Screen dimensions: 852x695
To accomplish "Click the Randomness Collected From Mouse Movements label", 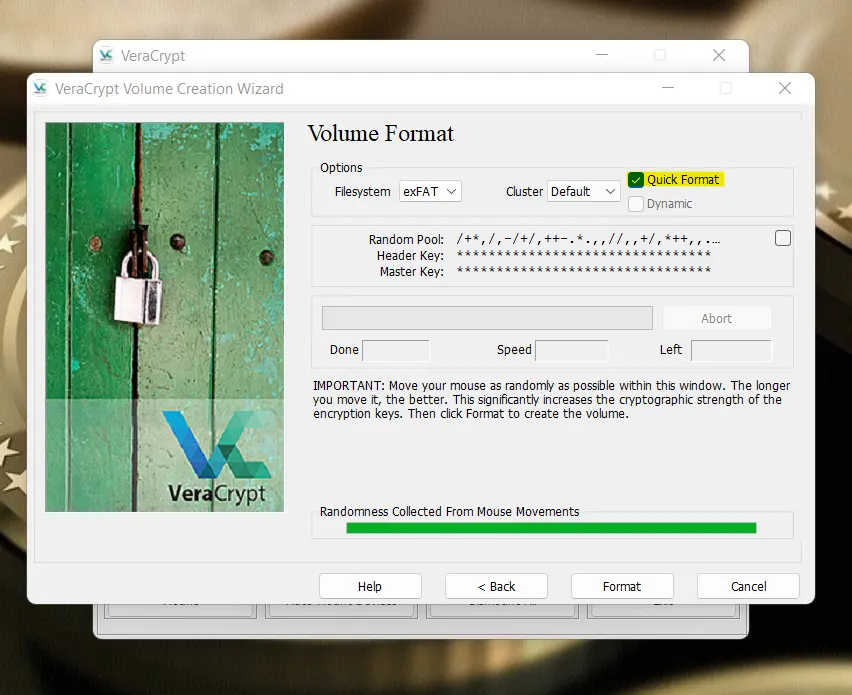I will [x=449, y=511].
